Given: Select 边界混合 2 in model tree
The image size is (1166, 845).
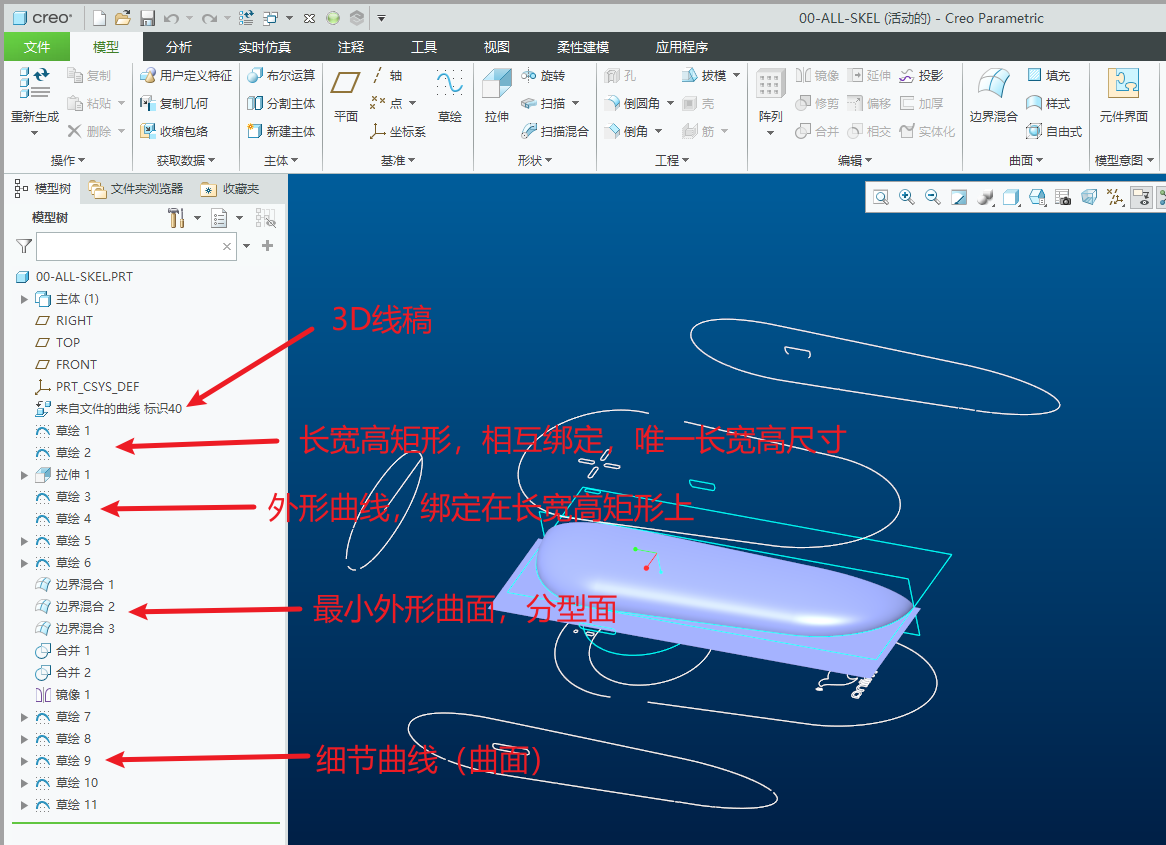Looking at the screenshot, I should (x=85, y=607).
